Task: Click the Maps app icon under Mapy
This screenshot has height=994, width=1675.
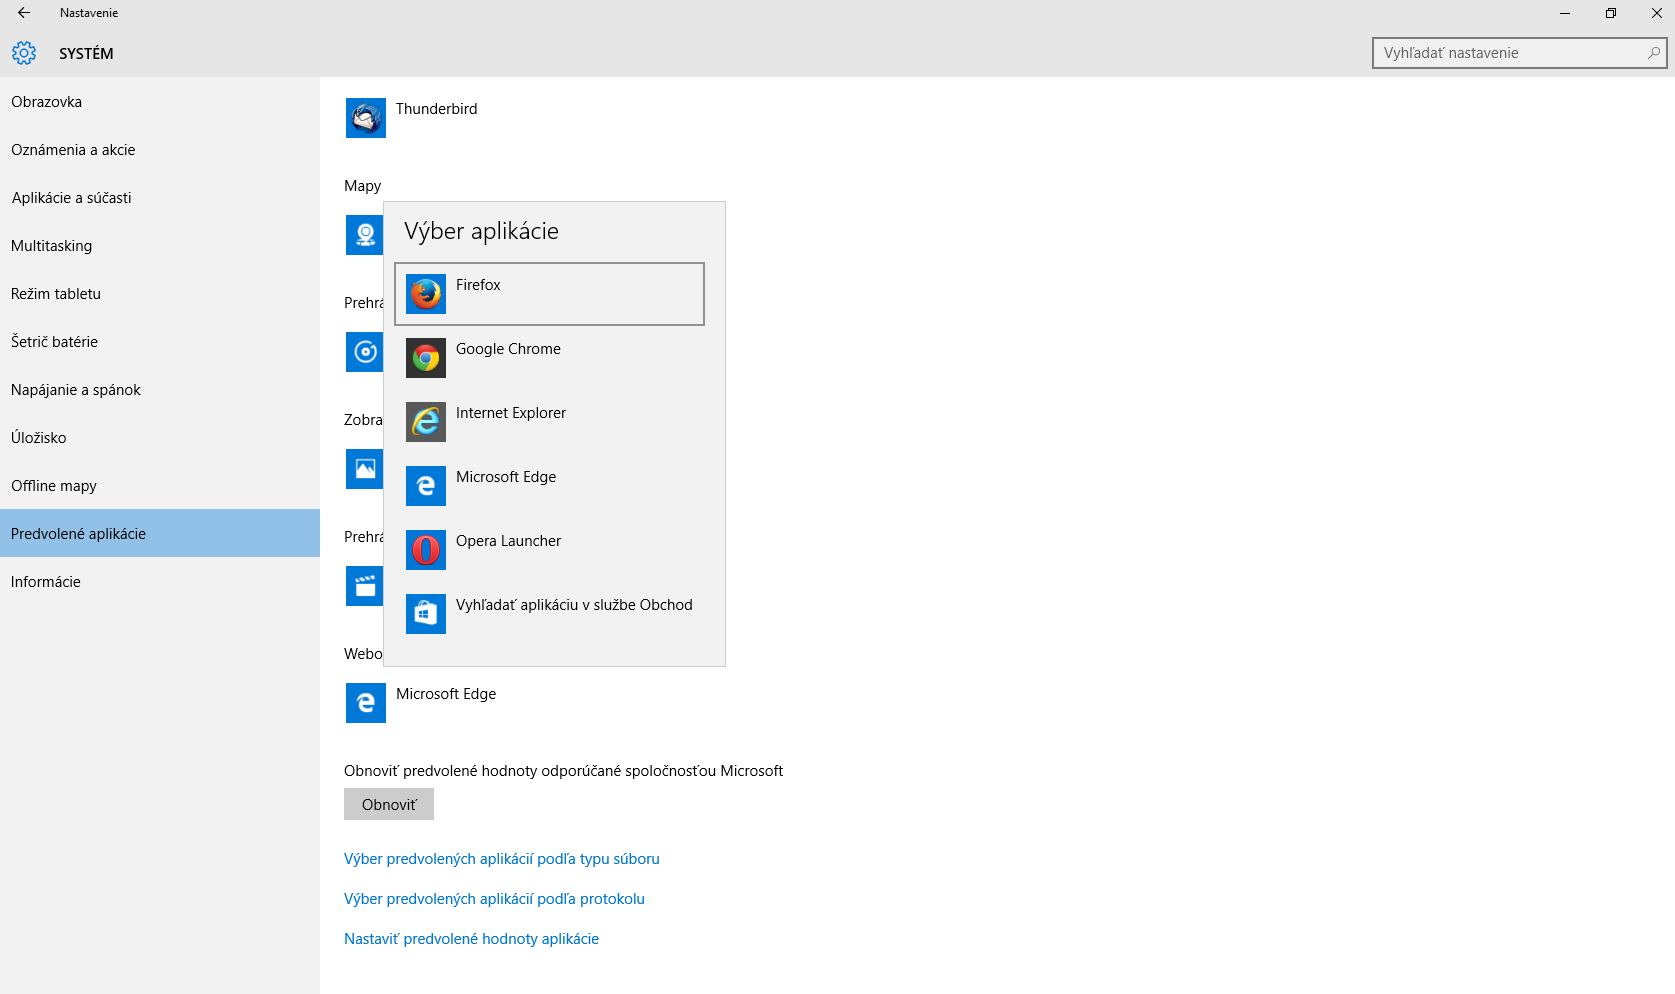Action: (364, 235)
